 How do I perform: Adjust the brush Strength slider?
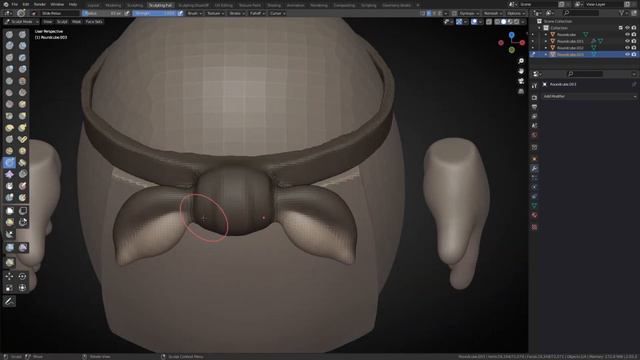coord(155,13)
